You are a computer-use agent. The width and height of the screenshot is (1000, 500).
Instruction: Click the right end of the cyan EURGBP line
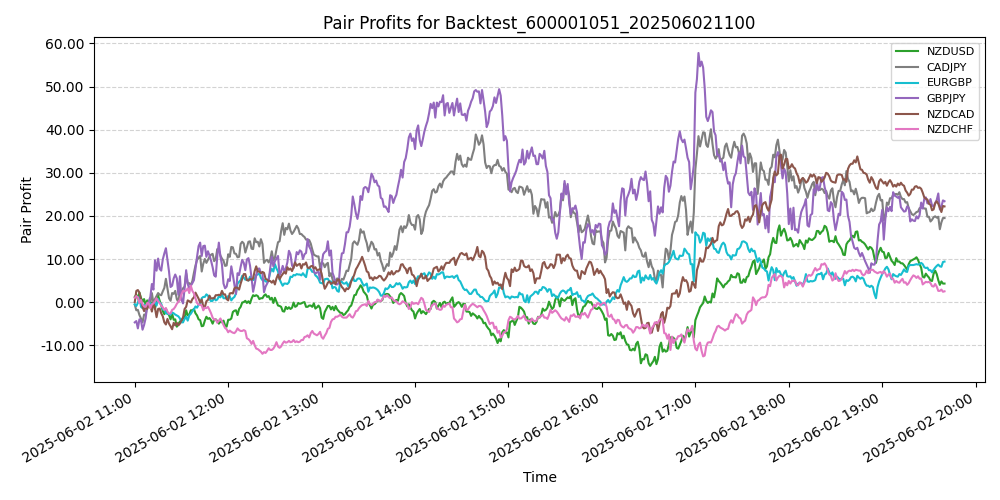click(944, 262)
